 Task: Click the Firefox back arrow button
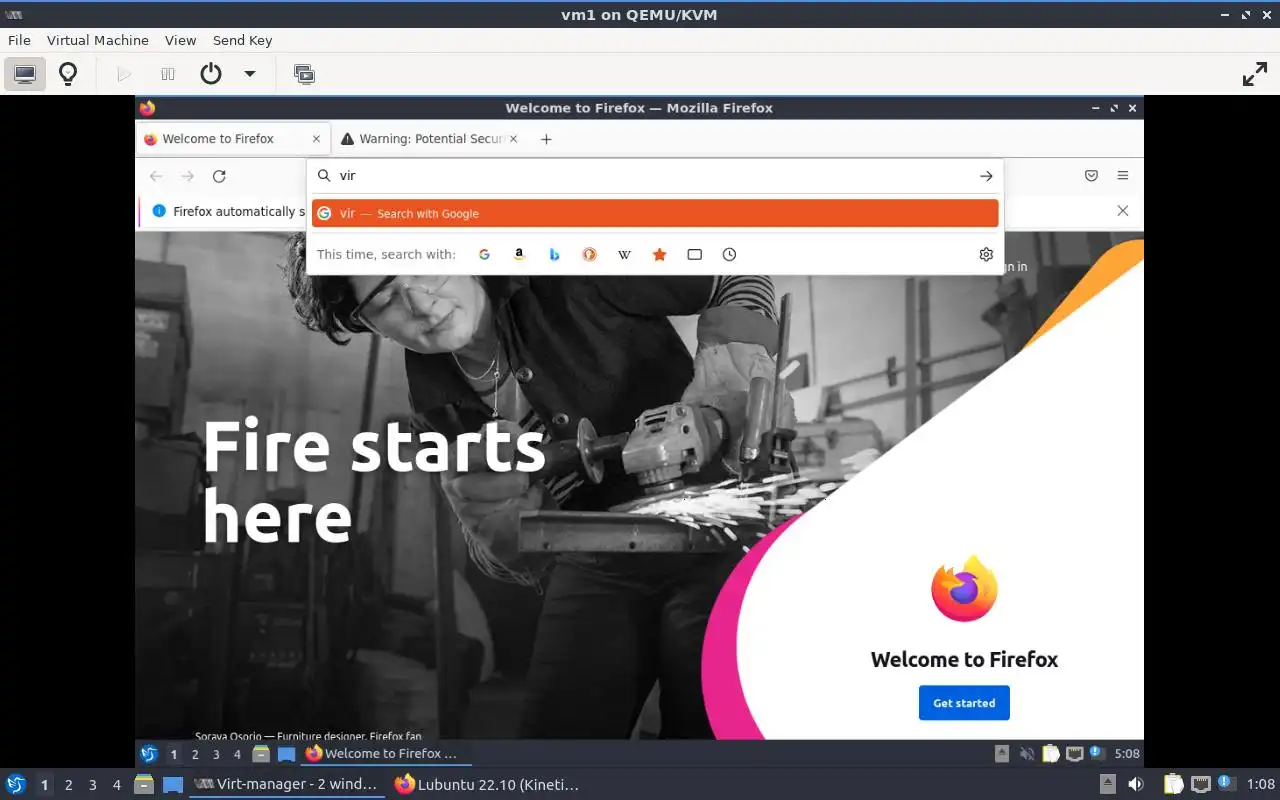pyautogui.click(x=156, y=176)
